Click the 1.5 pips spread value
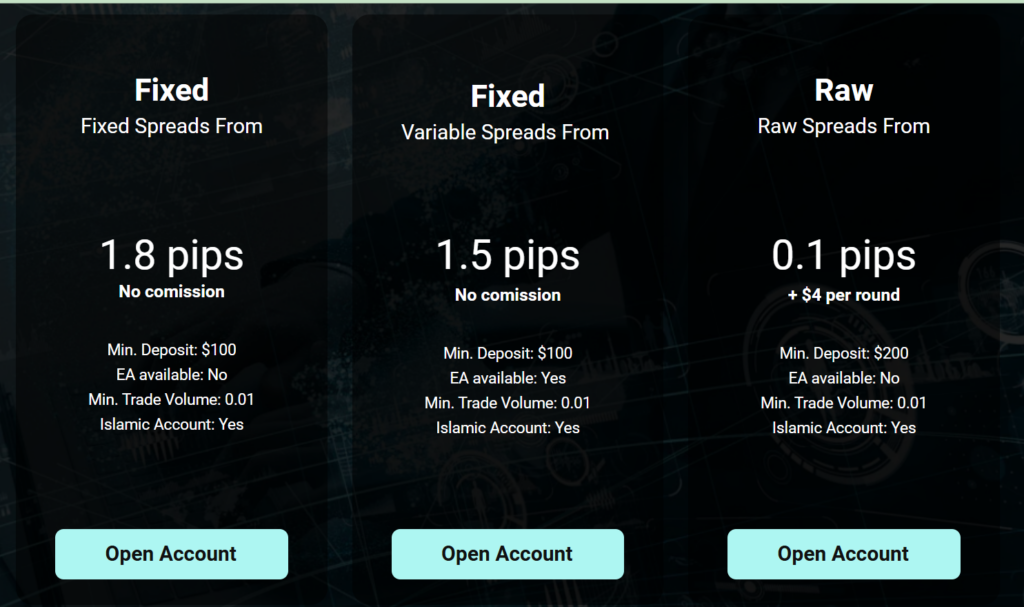 pos(507,256)
